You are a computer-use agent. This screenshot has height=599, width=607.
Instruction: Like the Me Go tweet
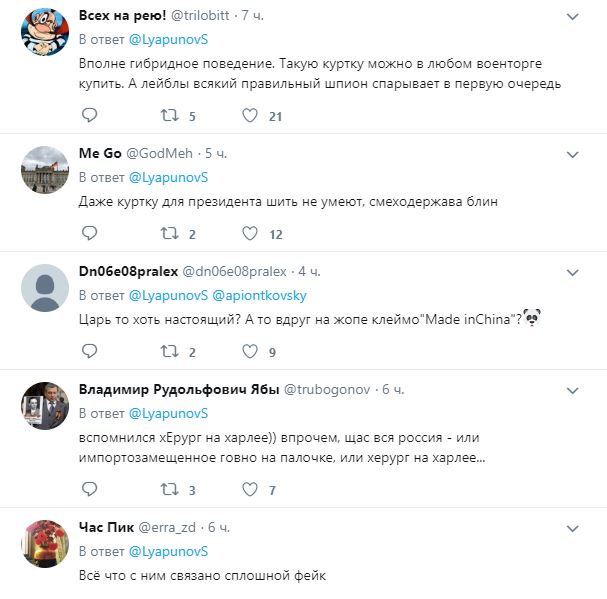[250, 233]
